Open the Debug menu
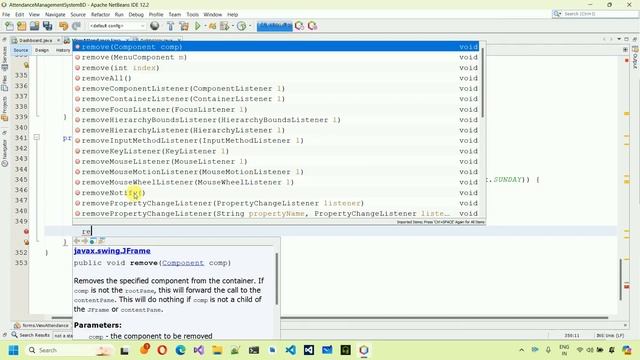 coord(136,14)
